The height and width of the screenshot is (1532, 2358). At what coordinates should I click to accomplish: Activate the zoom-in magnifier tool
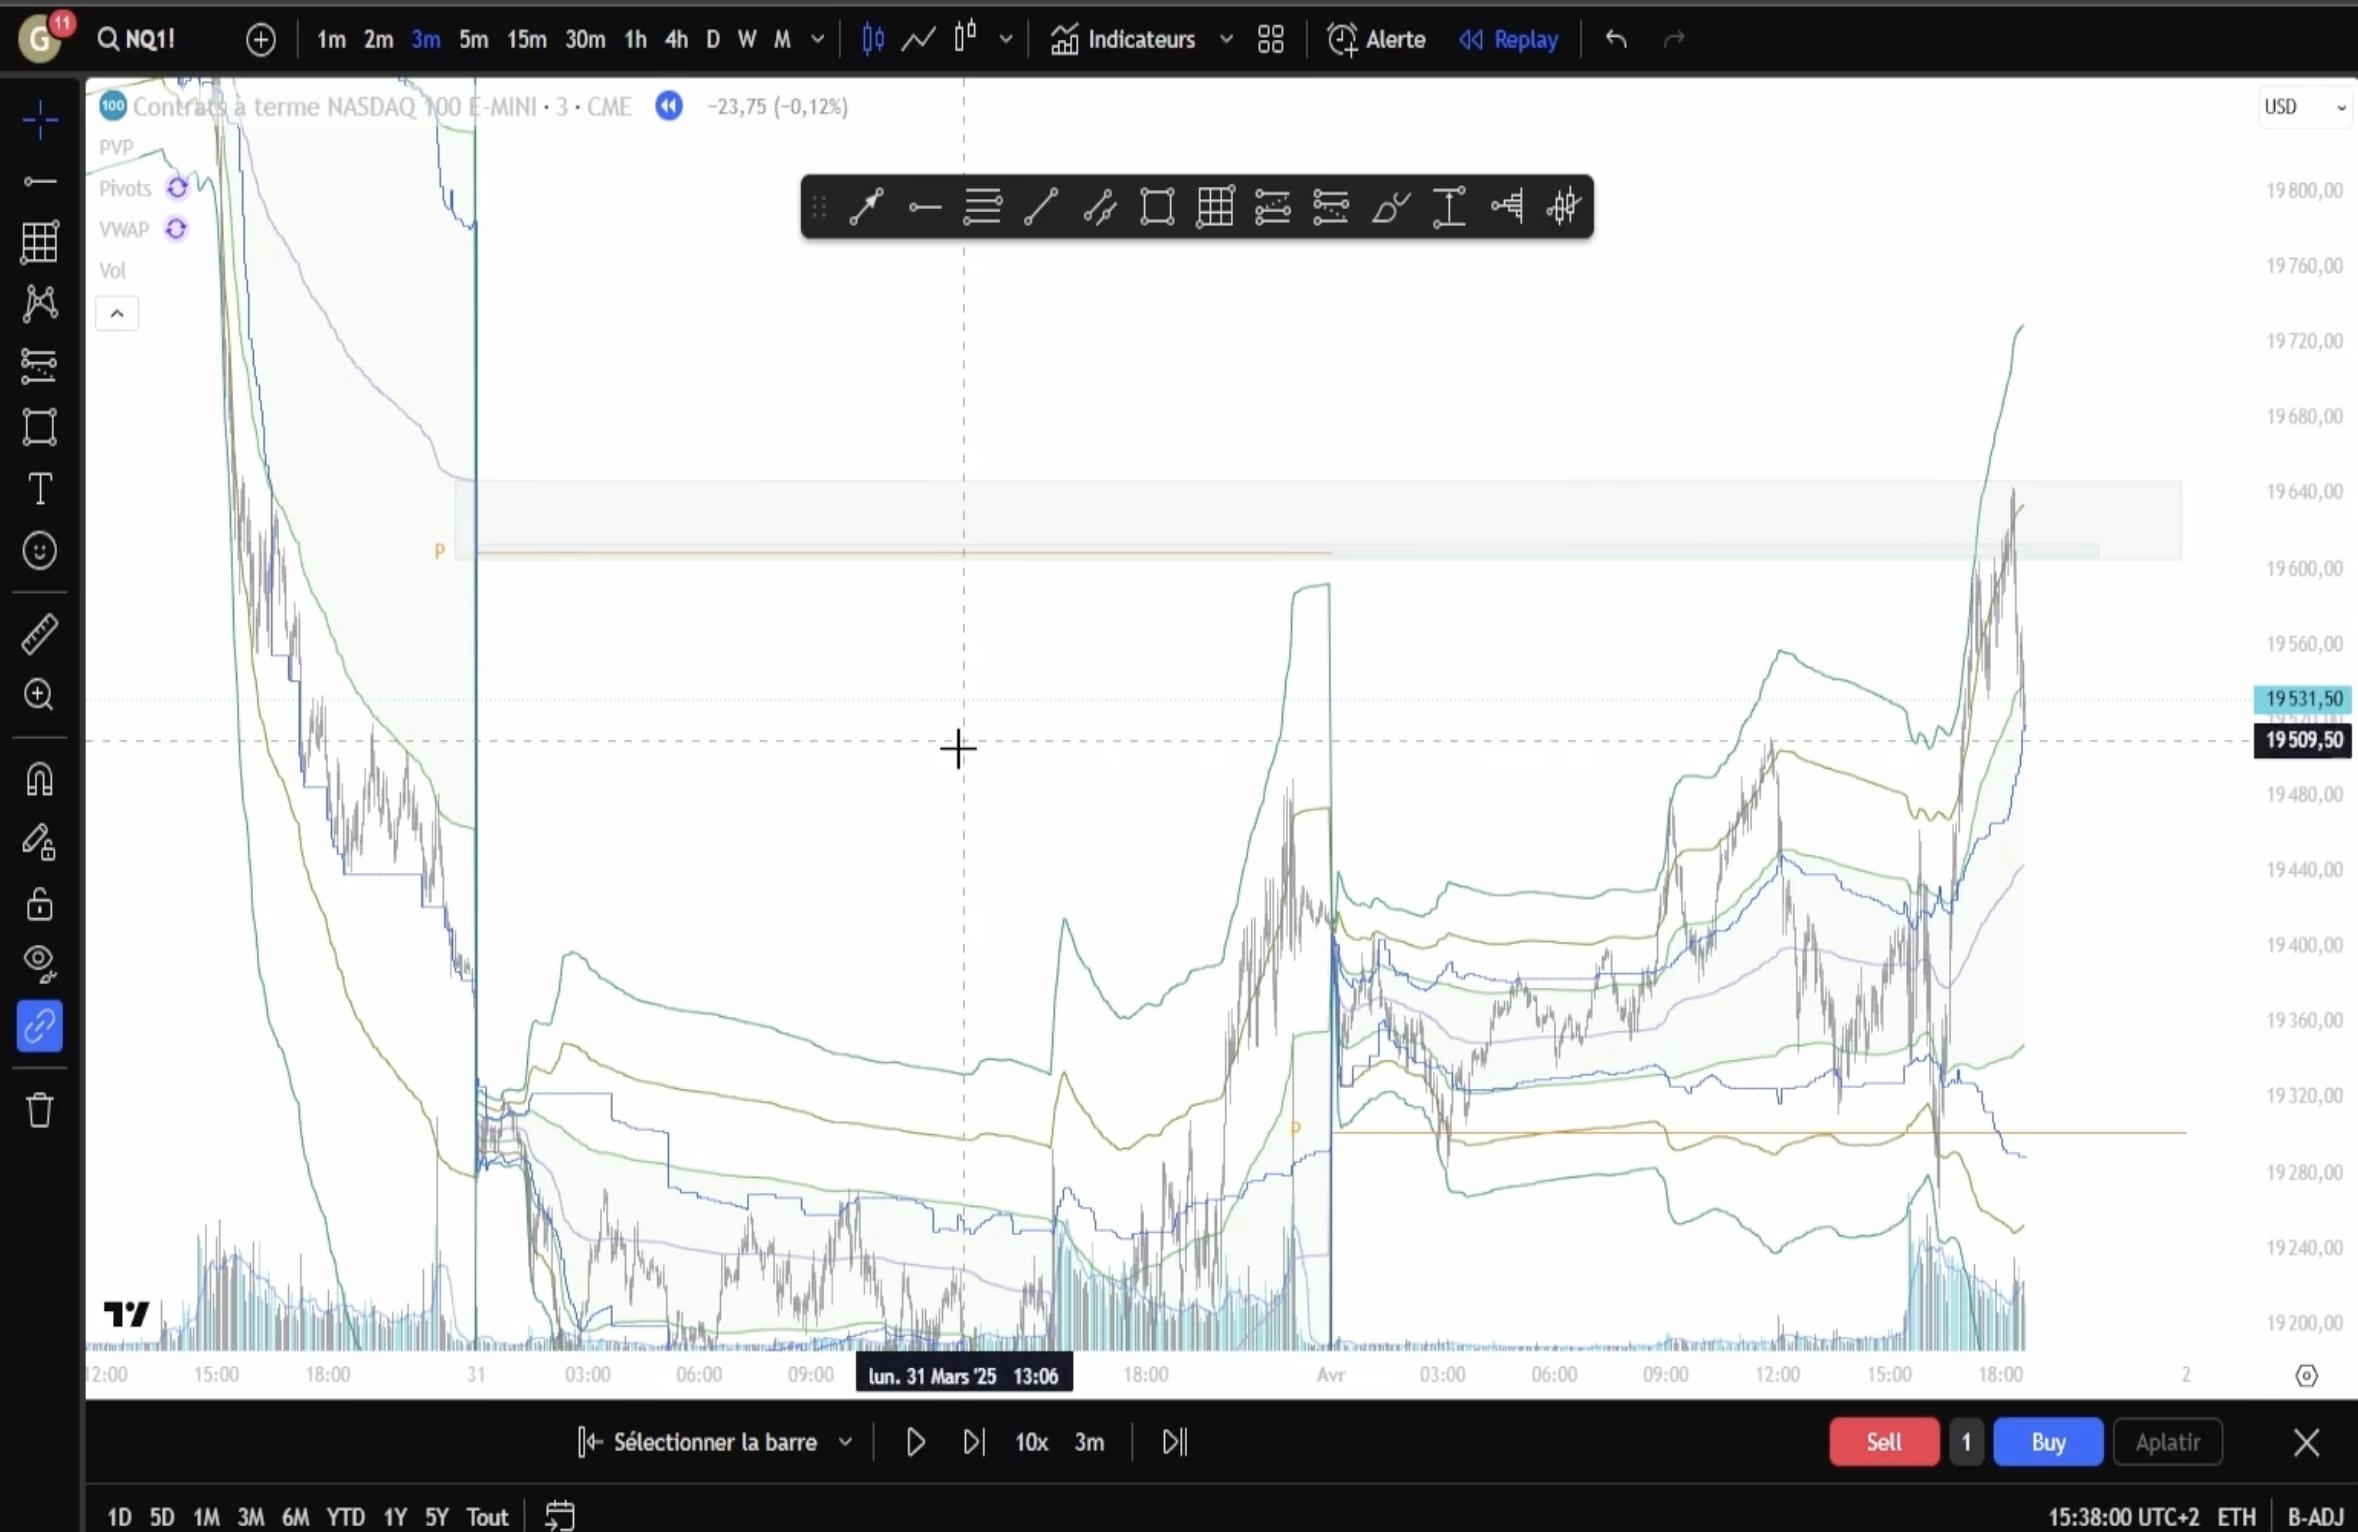[x=39, y=695]
